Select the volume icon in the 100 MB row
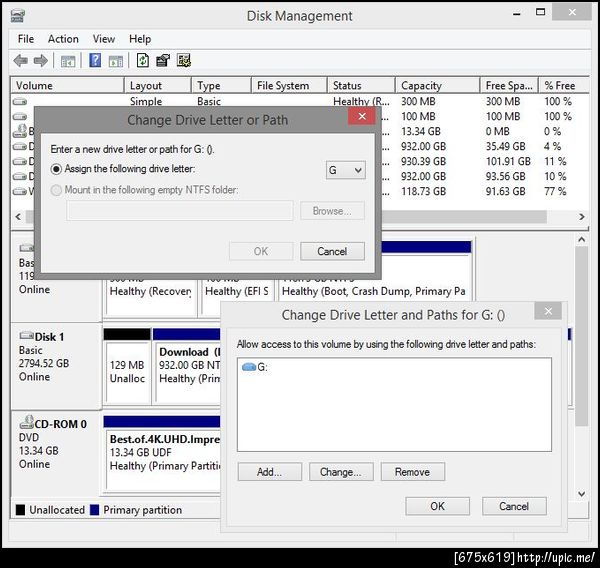This screenshot has height=568, width=600. [20, 116]
